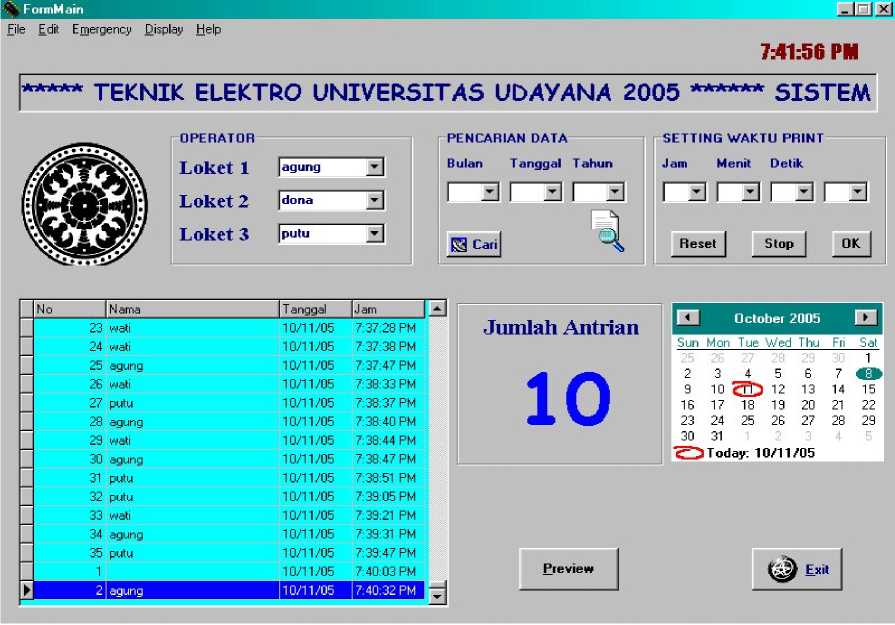Viewport: 895px width, 625px height.
Task: Open the Emergency menu
Action: pyautogui.click(x=101, y=30)
